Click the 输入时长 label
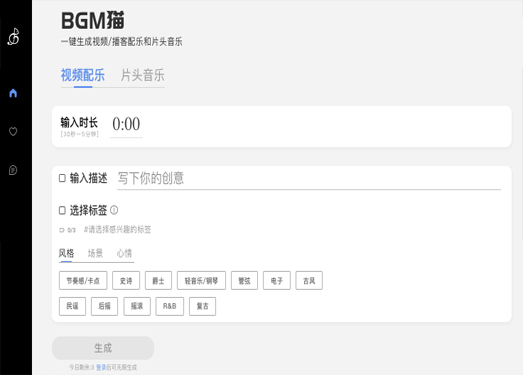The width and height of the screenshot is (523, 375). click(79, 122)
